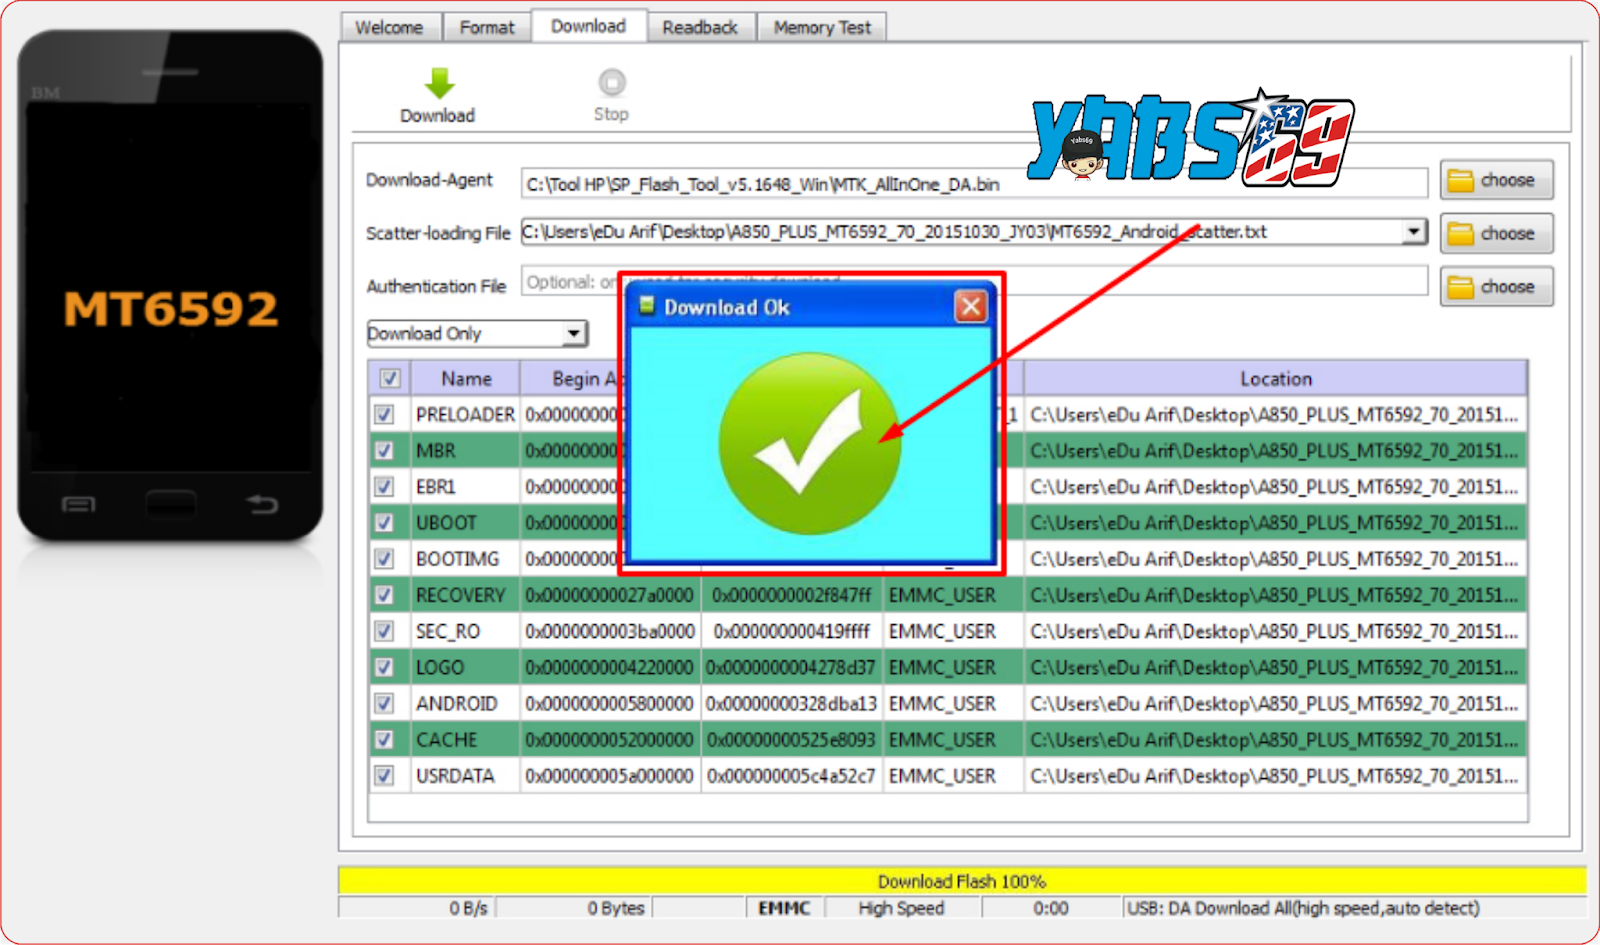Toggle the select-all checkbox in the table header
The height and width of the screenshot is (945, 1600).
point(390,378)
